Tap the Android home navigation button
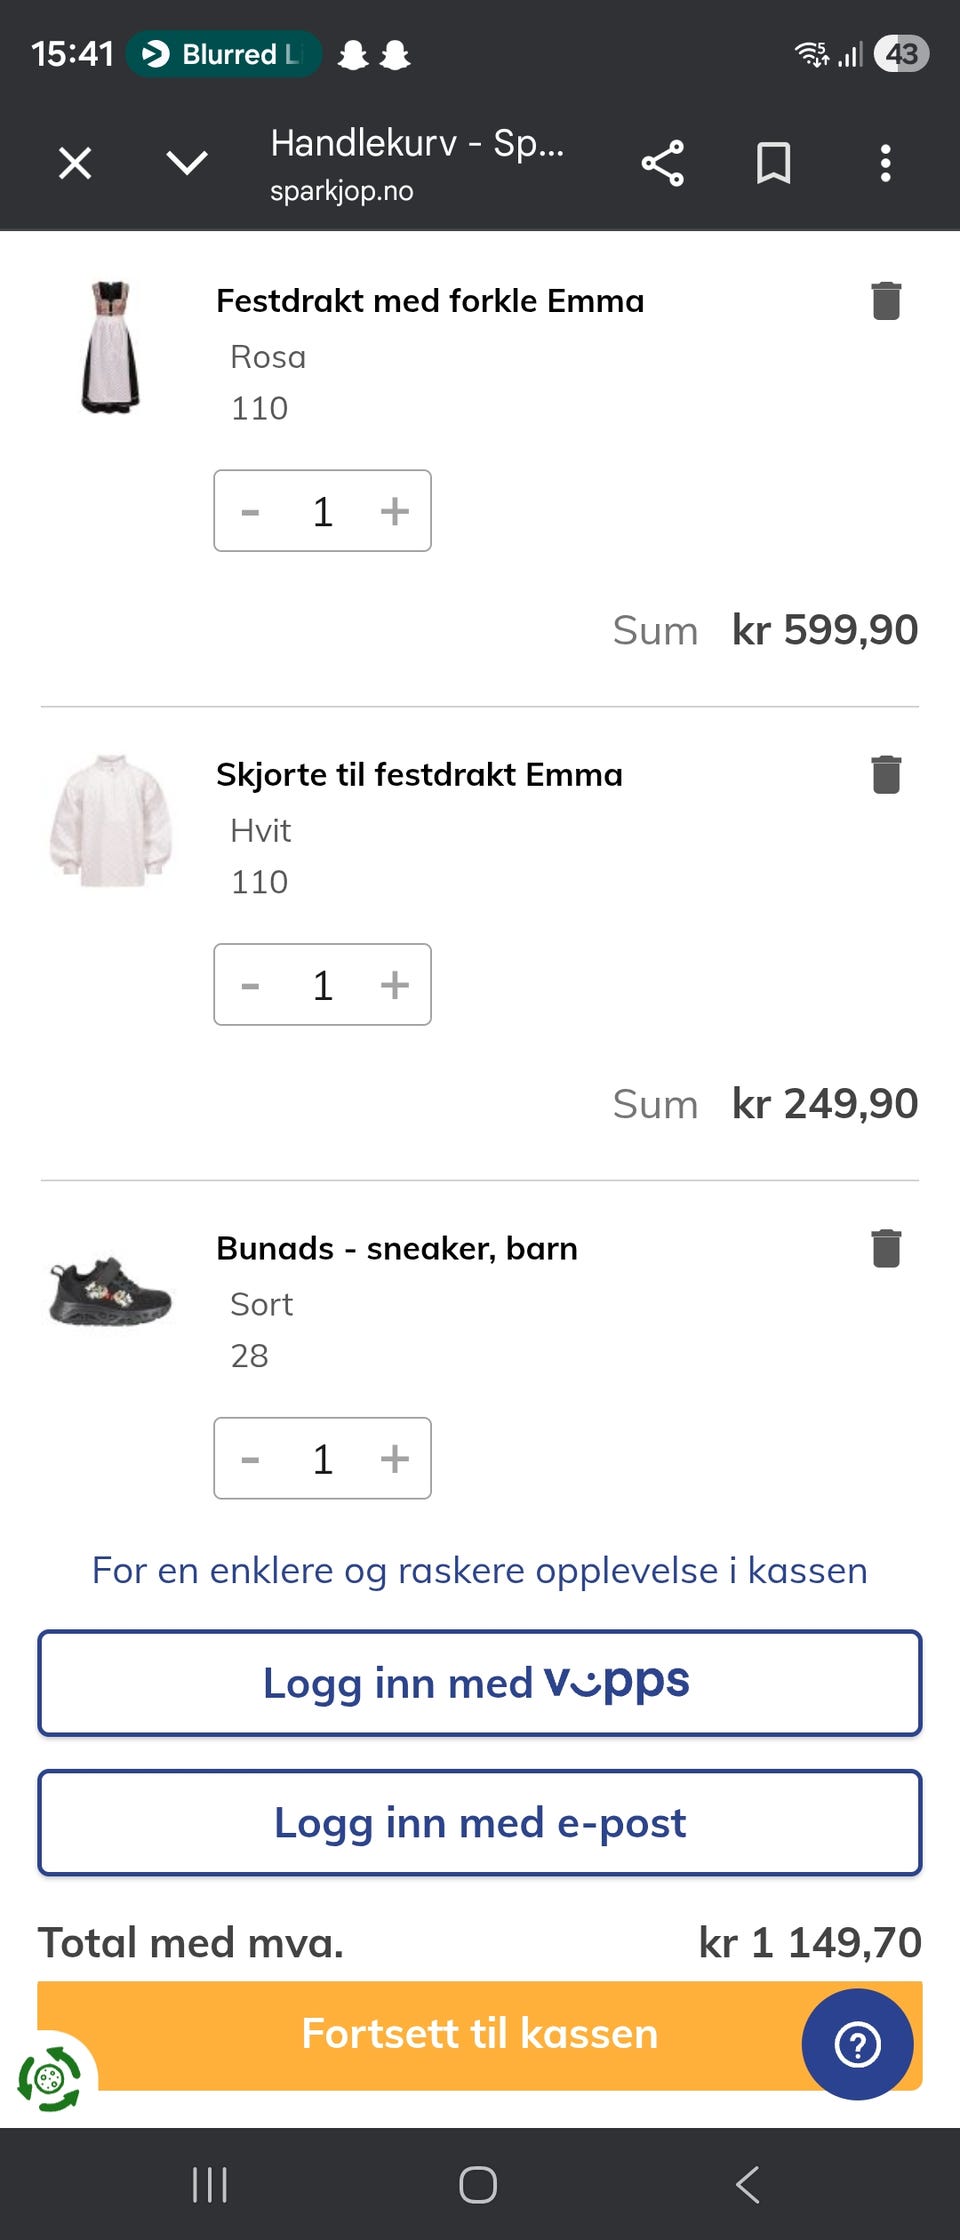Viewport: 960px width, 2240px height. pyautogui.click(x=478, y=2185)
